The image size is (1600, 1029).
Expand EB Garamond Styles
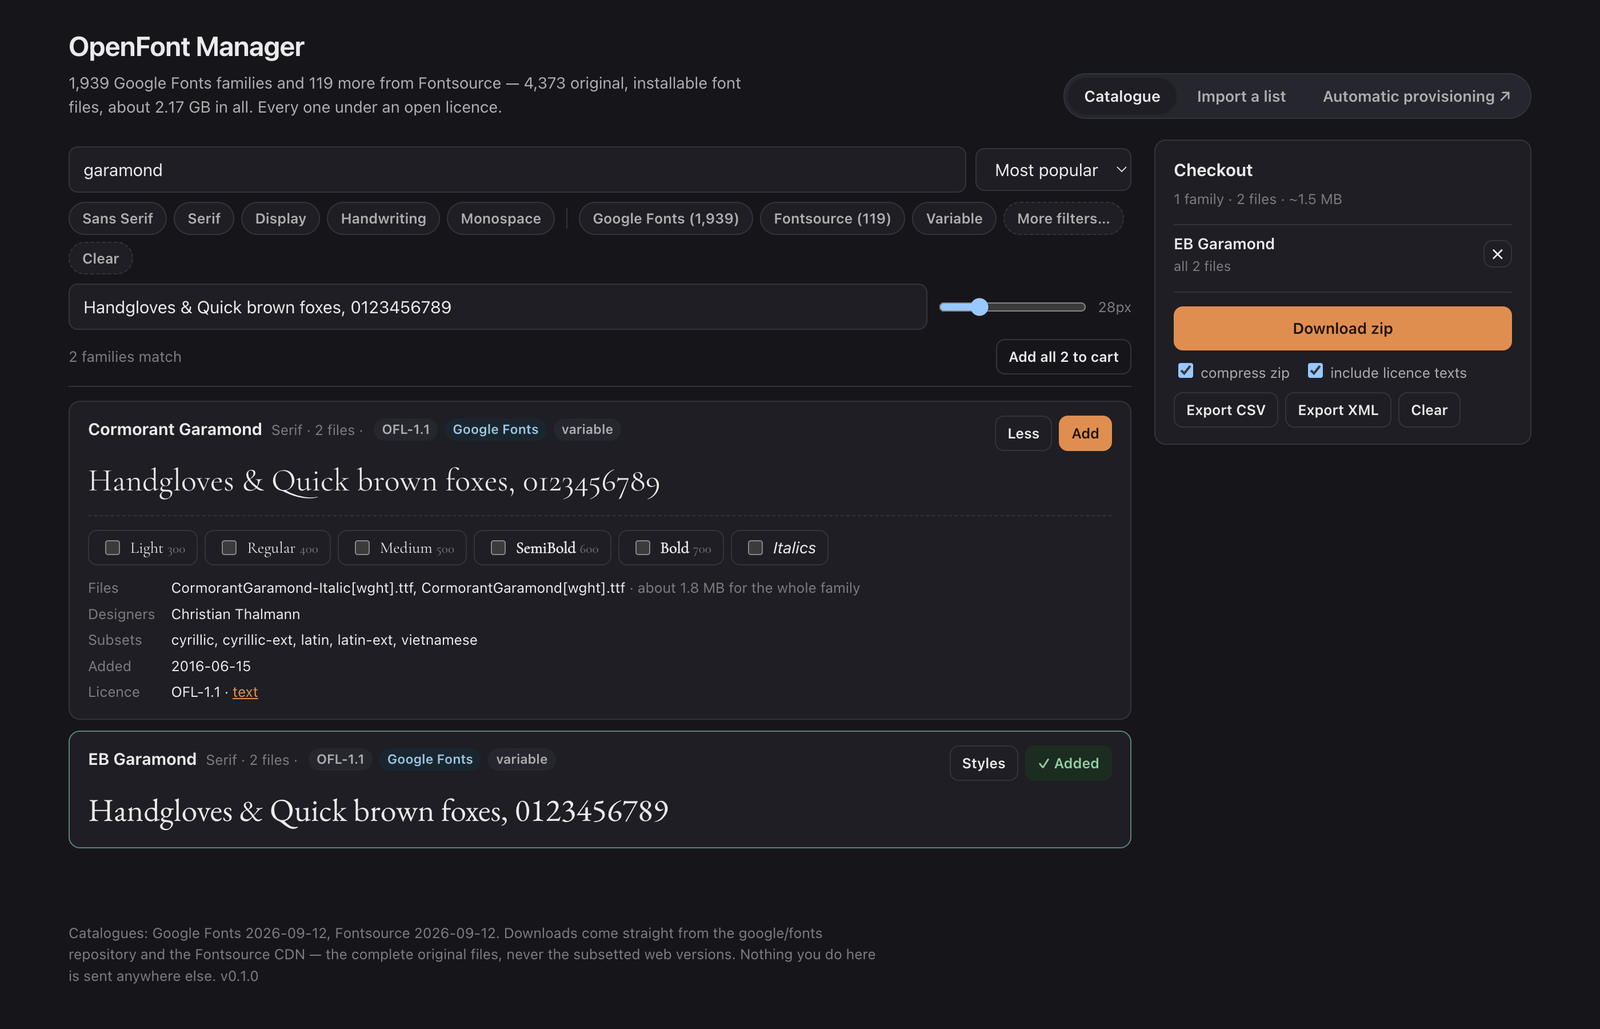coord(983,763)
